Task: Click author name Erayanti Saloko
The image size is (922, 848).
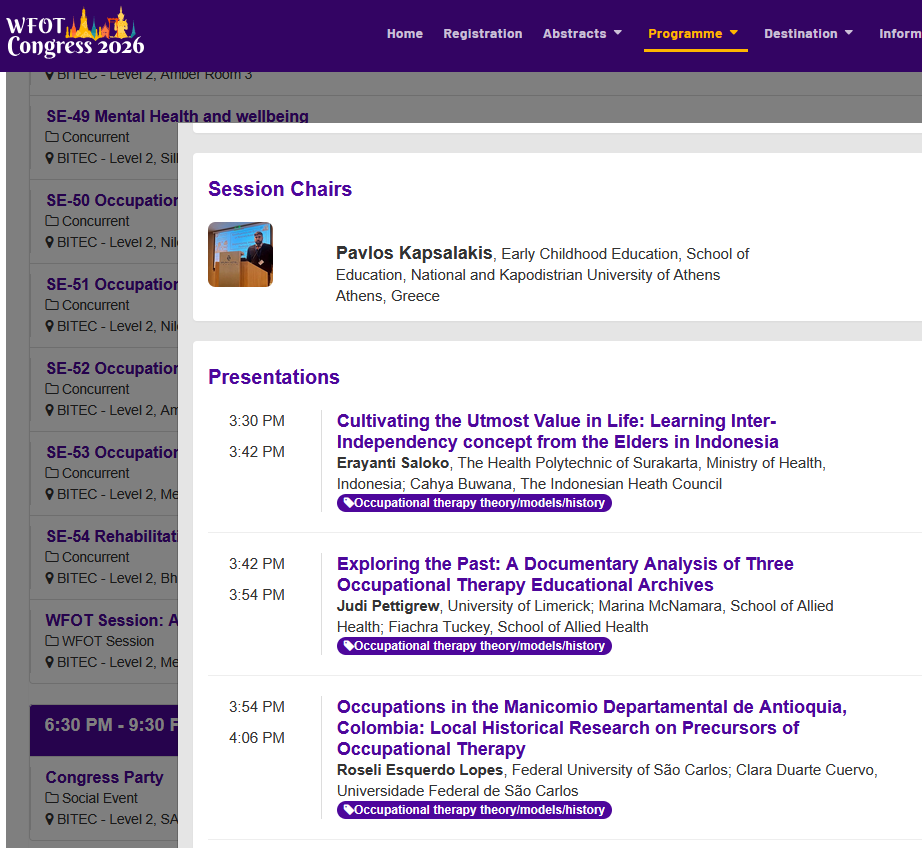Action: click(x=393, y=463)
